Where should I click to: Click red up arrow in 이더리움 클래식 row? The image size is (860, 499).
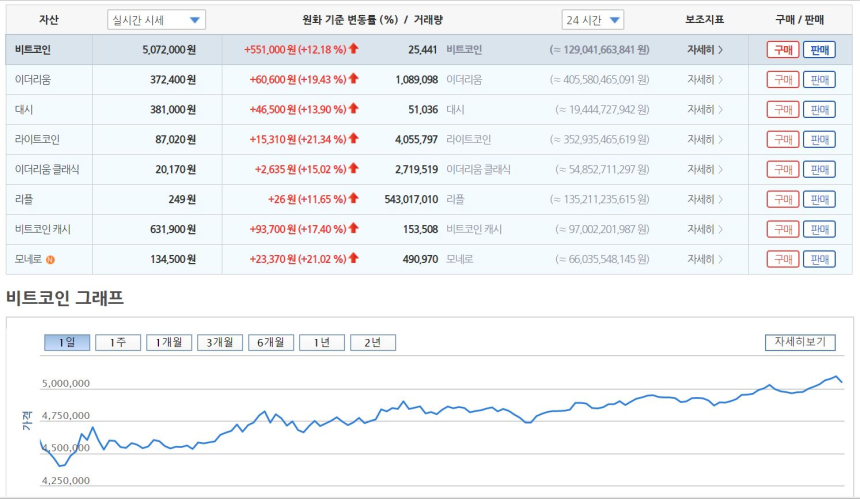tap(354, 168)
